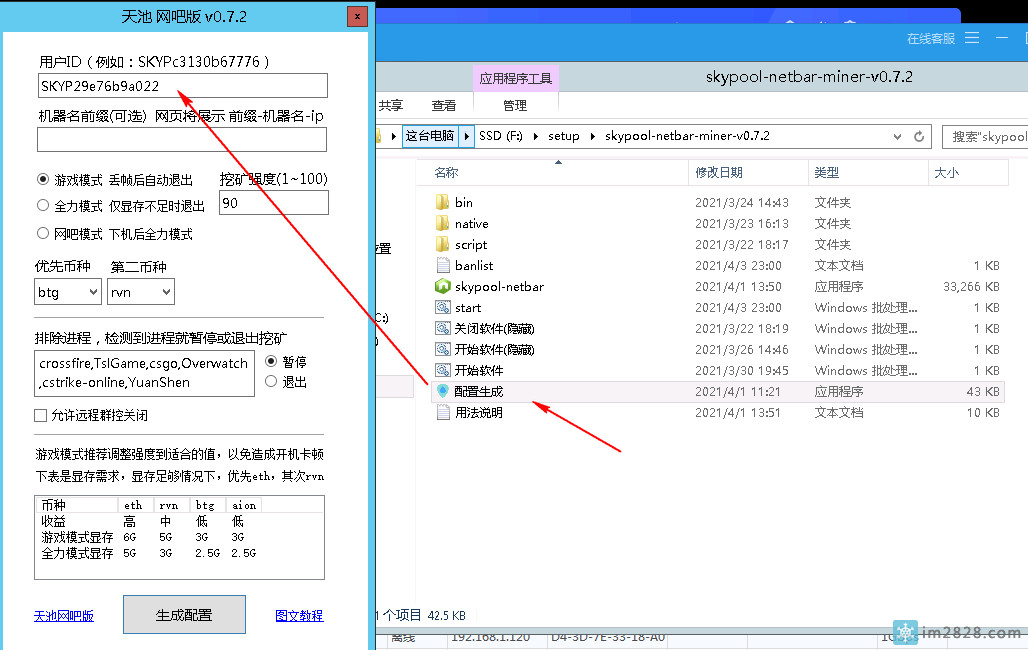Open the native folder icon
Screen dimensions: 1028x650
[443, 223]
